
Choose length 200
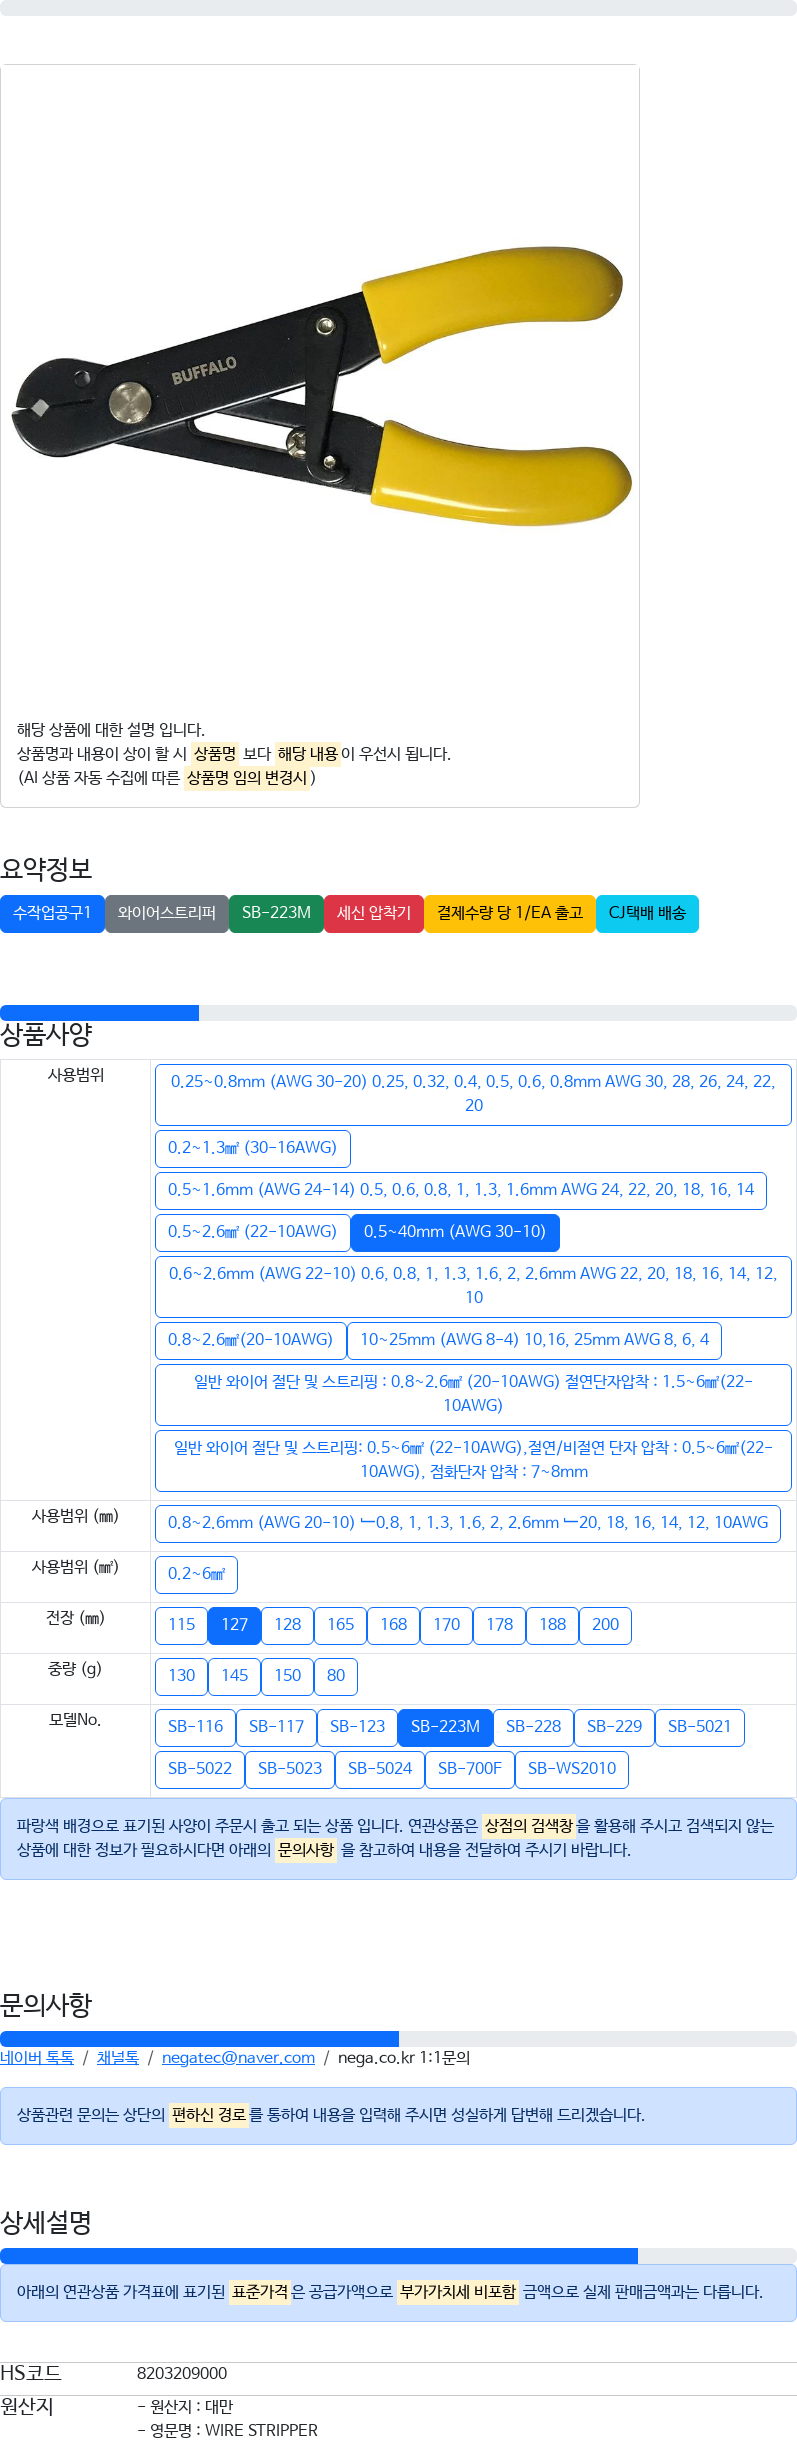605,1625
